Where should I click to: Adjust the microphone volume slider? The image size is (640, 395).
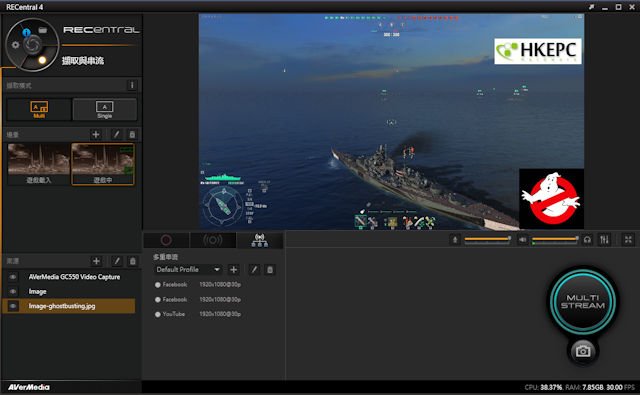[x=487, y=240]
